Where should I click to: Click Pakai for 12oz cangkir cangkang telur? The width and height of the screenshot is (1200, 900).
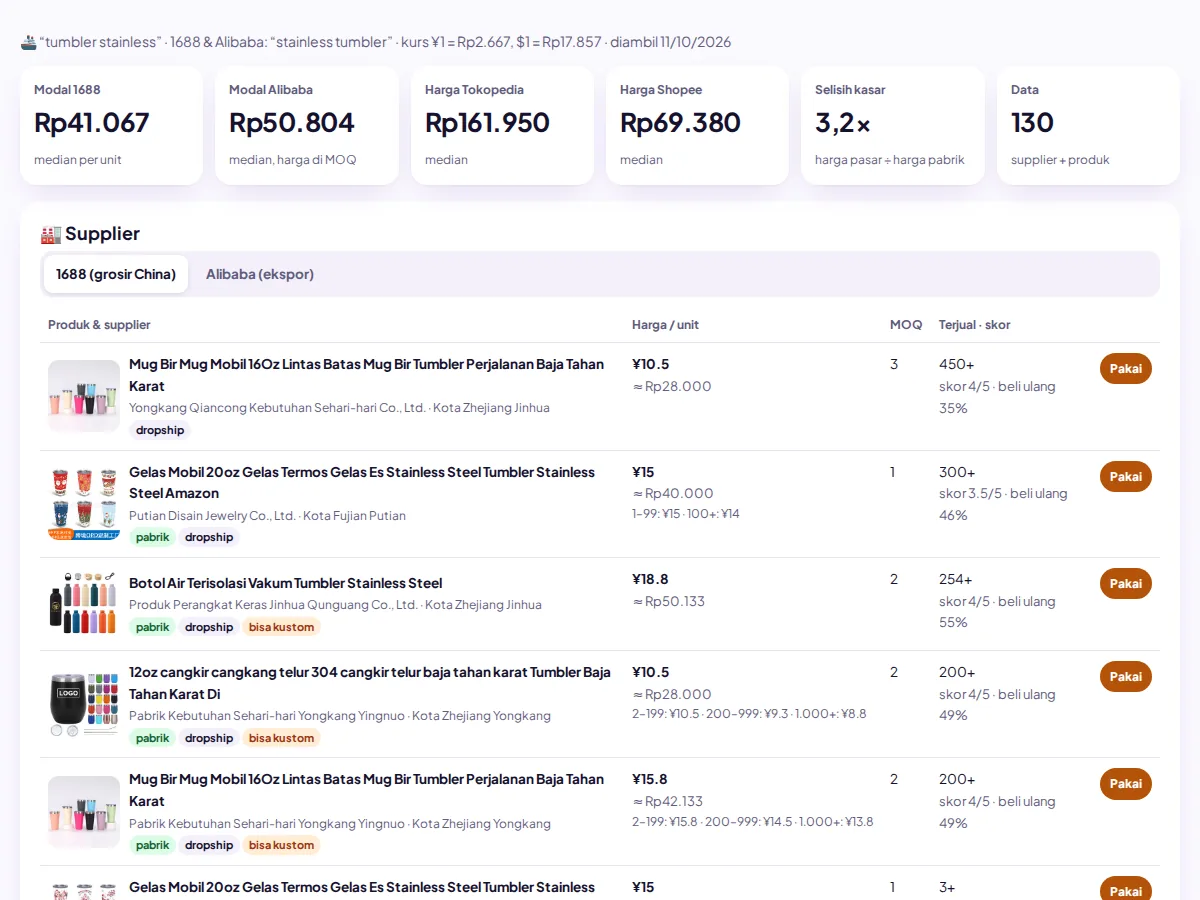tap(1125, 677)
